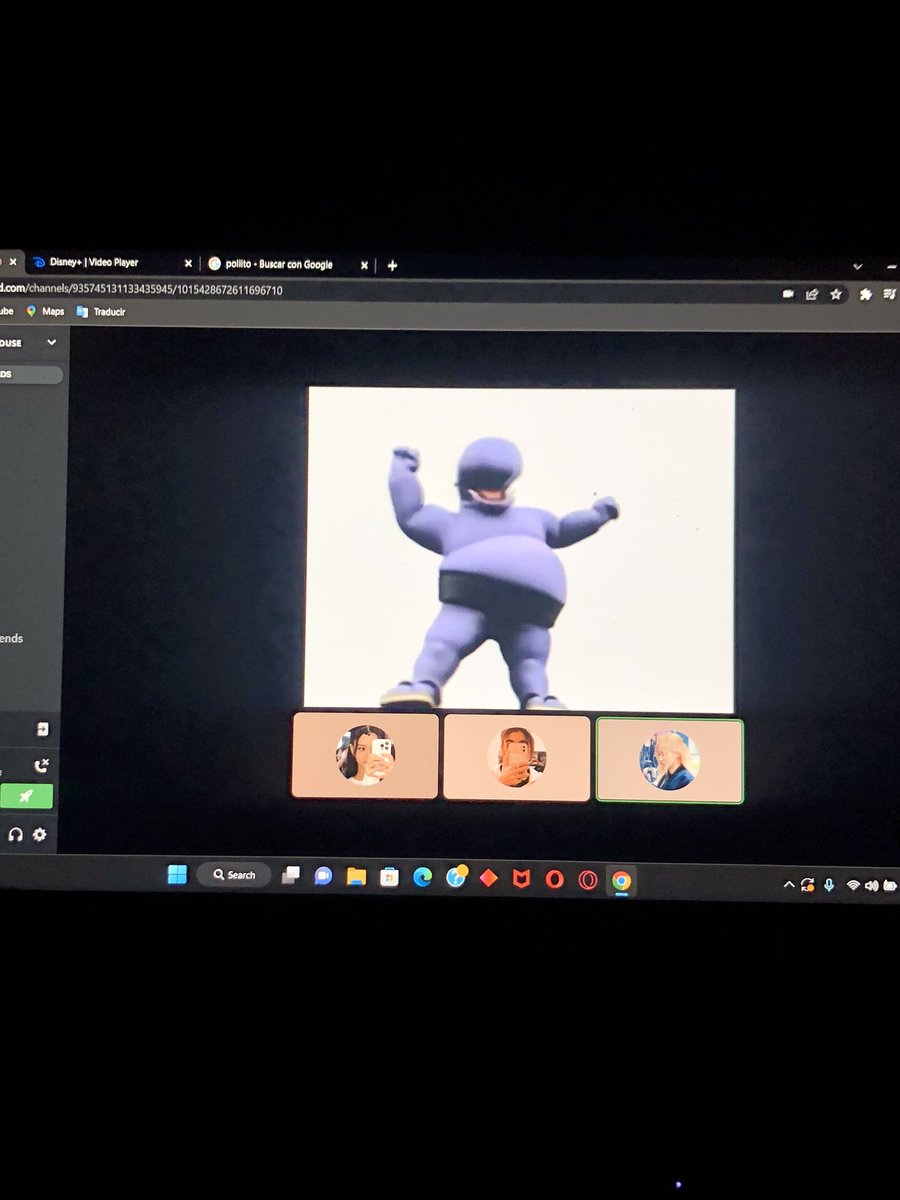Show hidden system tray icons
The height and width of the screenshot is (1200, 900).
[x=788, y=885]
